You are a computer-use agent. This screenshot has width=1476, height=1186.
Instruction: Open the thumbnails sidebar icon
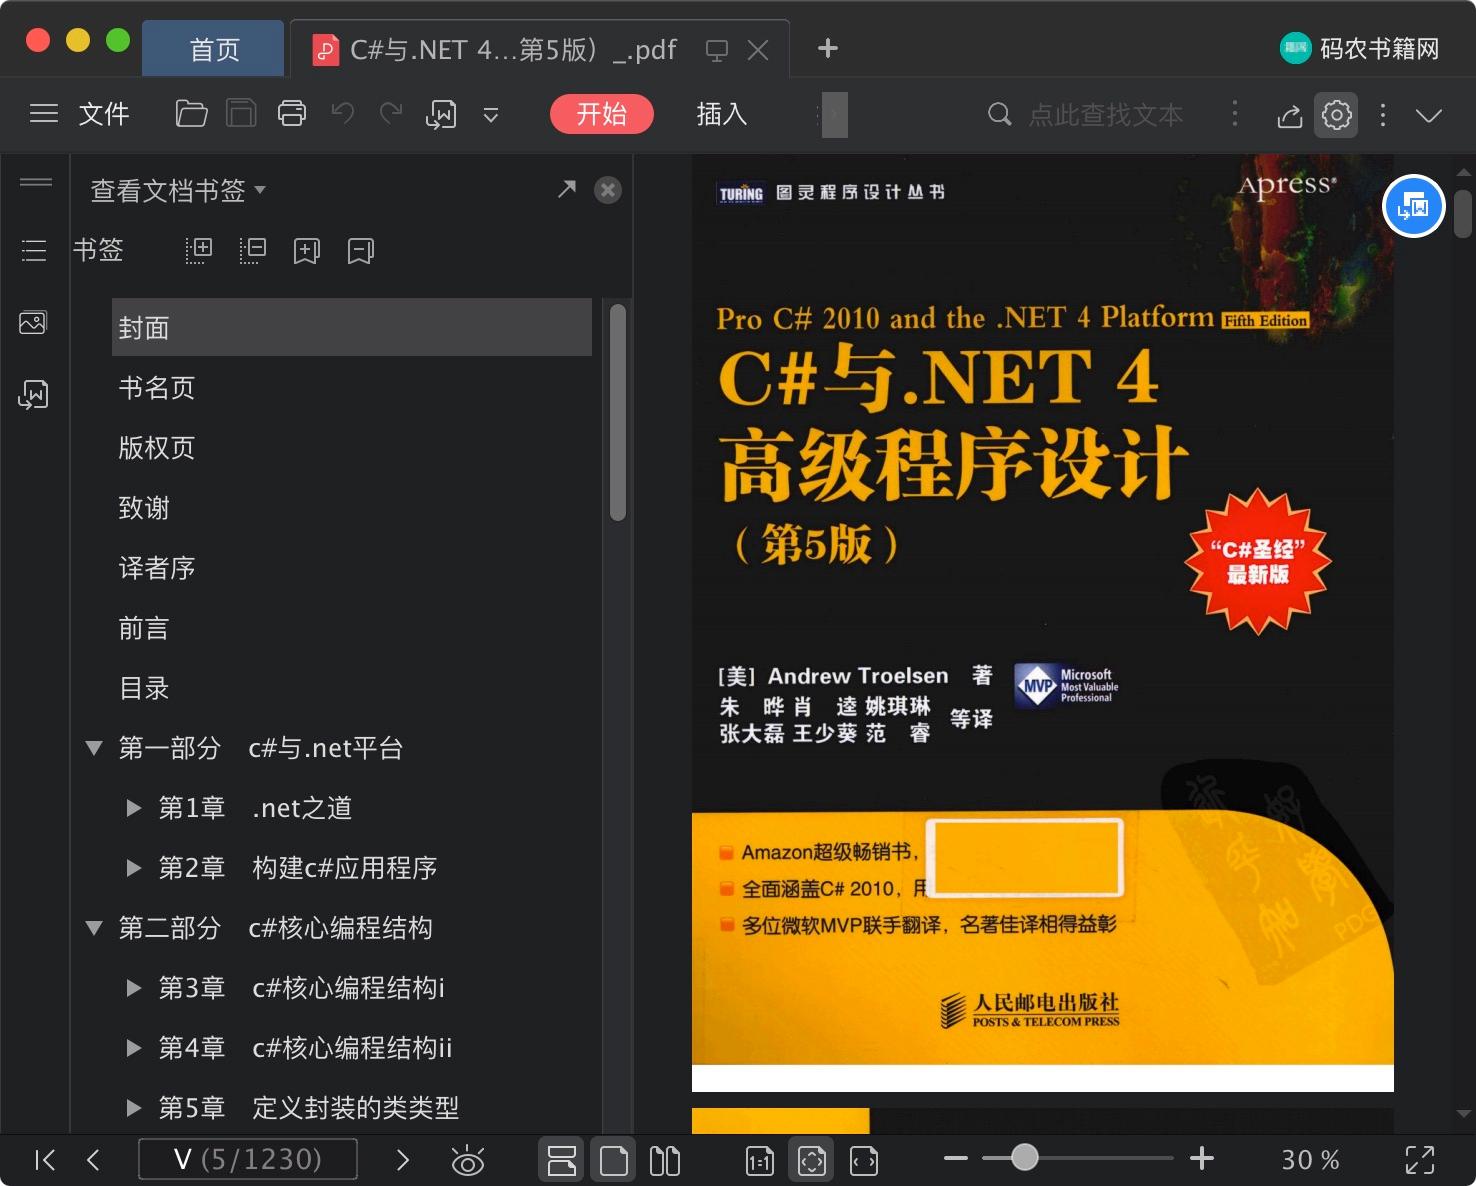coord(33,323)
